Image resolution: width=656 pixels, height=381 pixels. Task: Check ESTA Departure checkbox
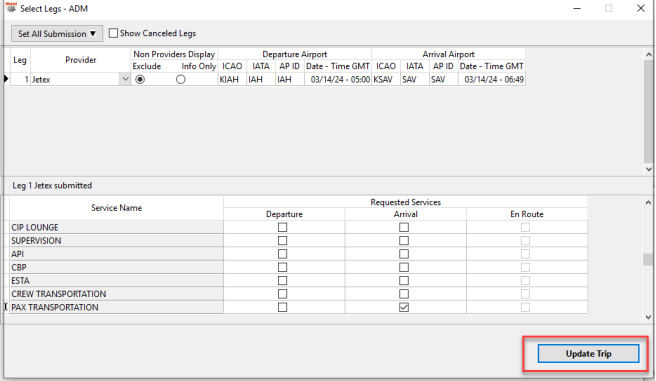click(283, 281)
